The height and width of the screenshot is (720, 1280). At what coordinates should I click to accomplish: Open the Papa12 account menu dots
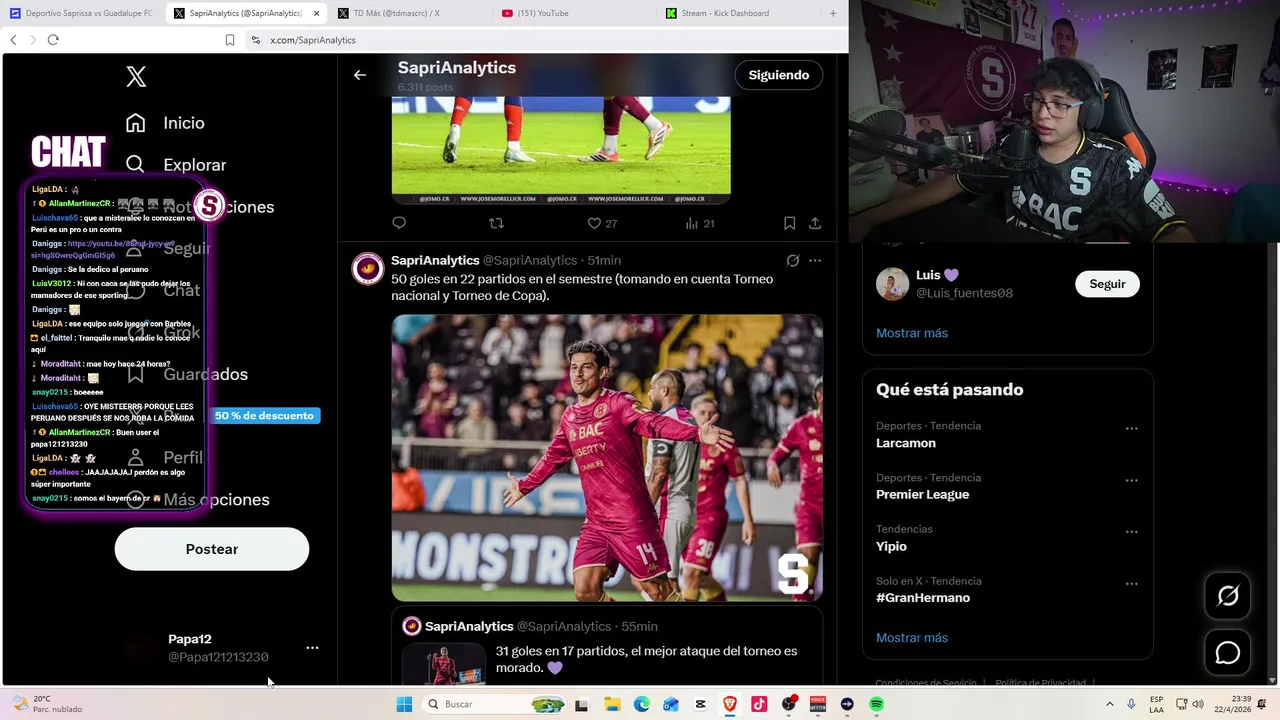(312, 648)
